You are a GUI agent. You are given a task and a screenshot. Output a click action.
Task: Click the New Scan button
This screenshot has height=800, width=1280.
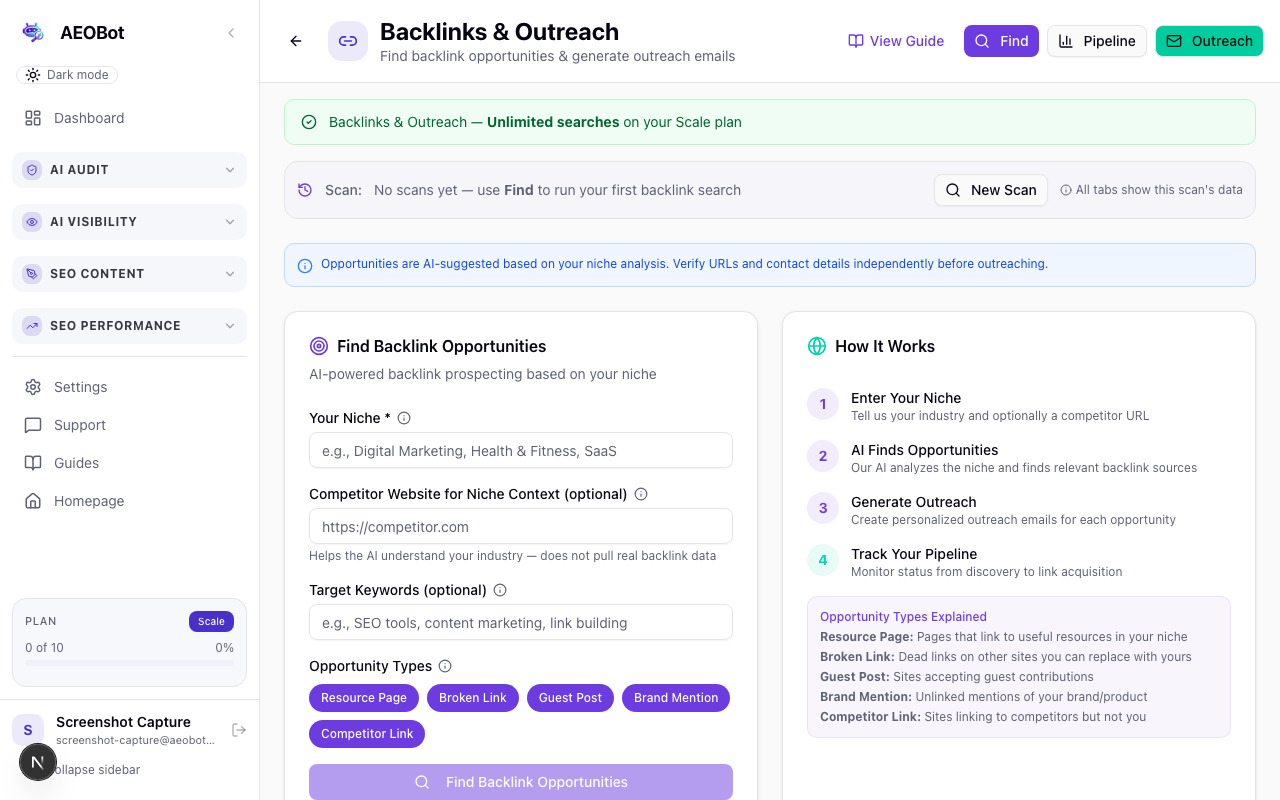click(991, 190)
